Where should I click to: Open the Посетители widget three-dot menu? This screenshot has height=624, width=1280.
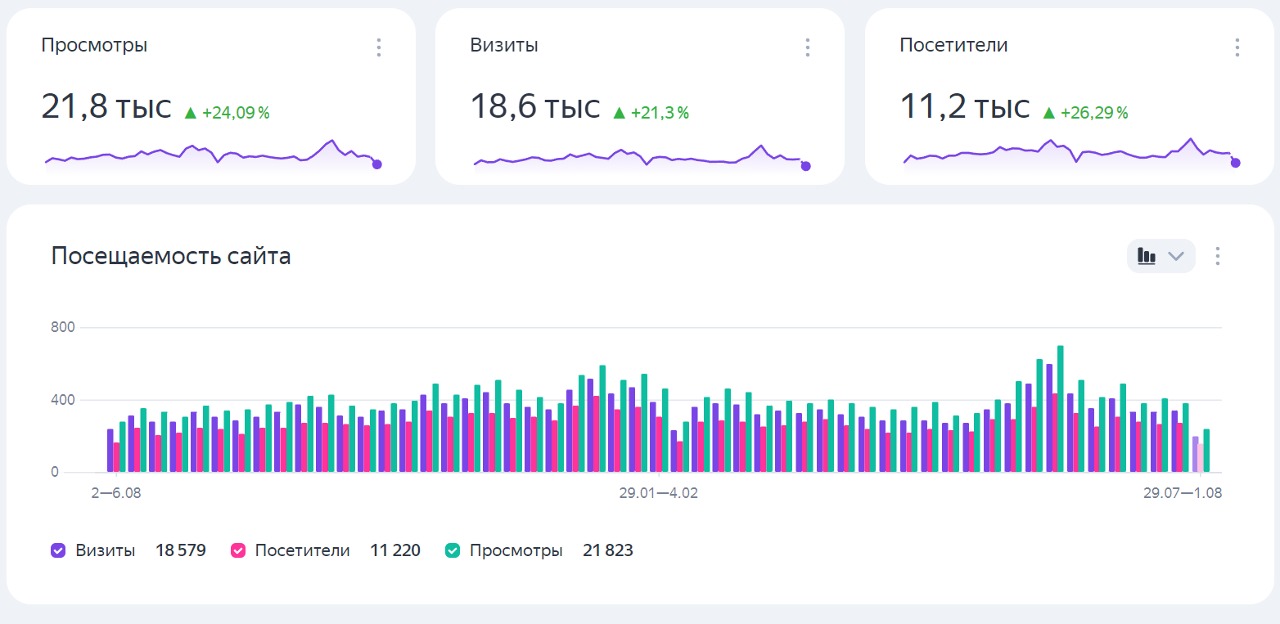(1237, 47)
